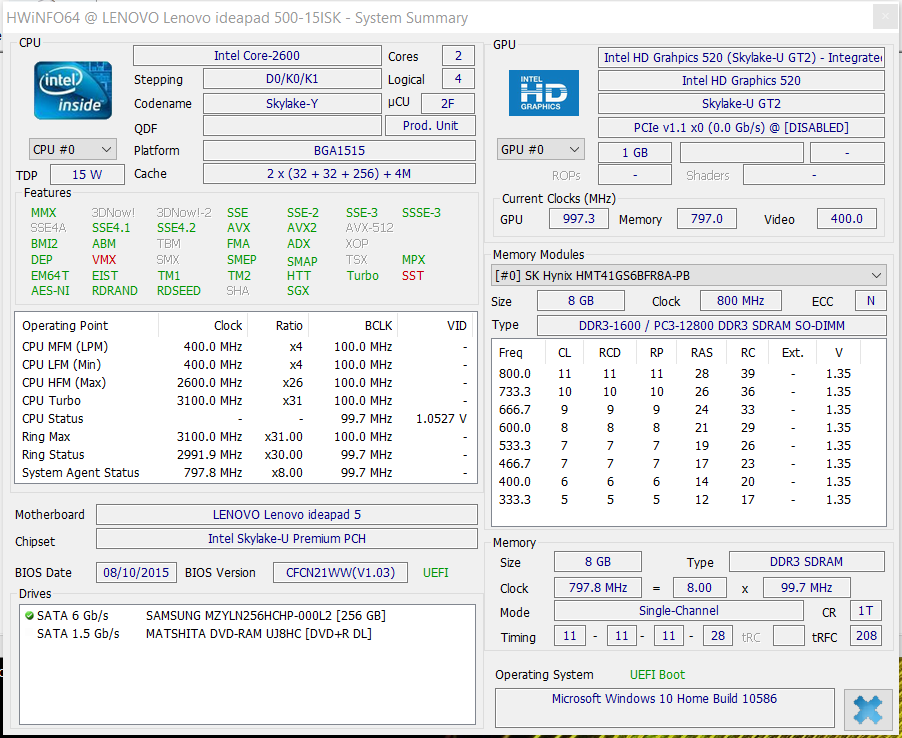Click the DDR3-1600 / PC3-12800 type field
The width and height of the screenshot is (902, 738).
click(712, 326)
